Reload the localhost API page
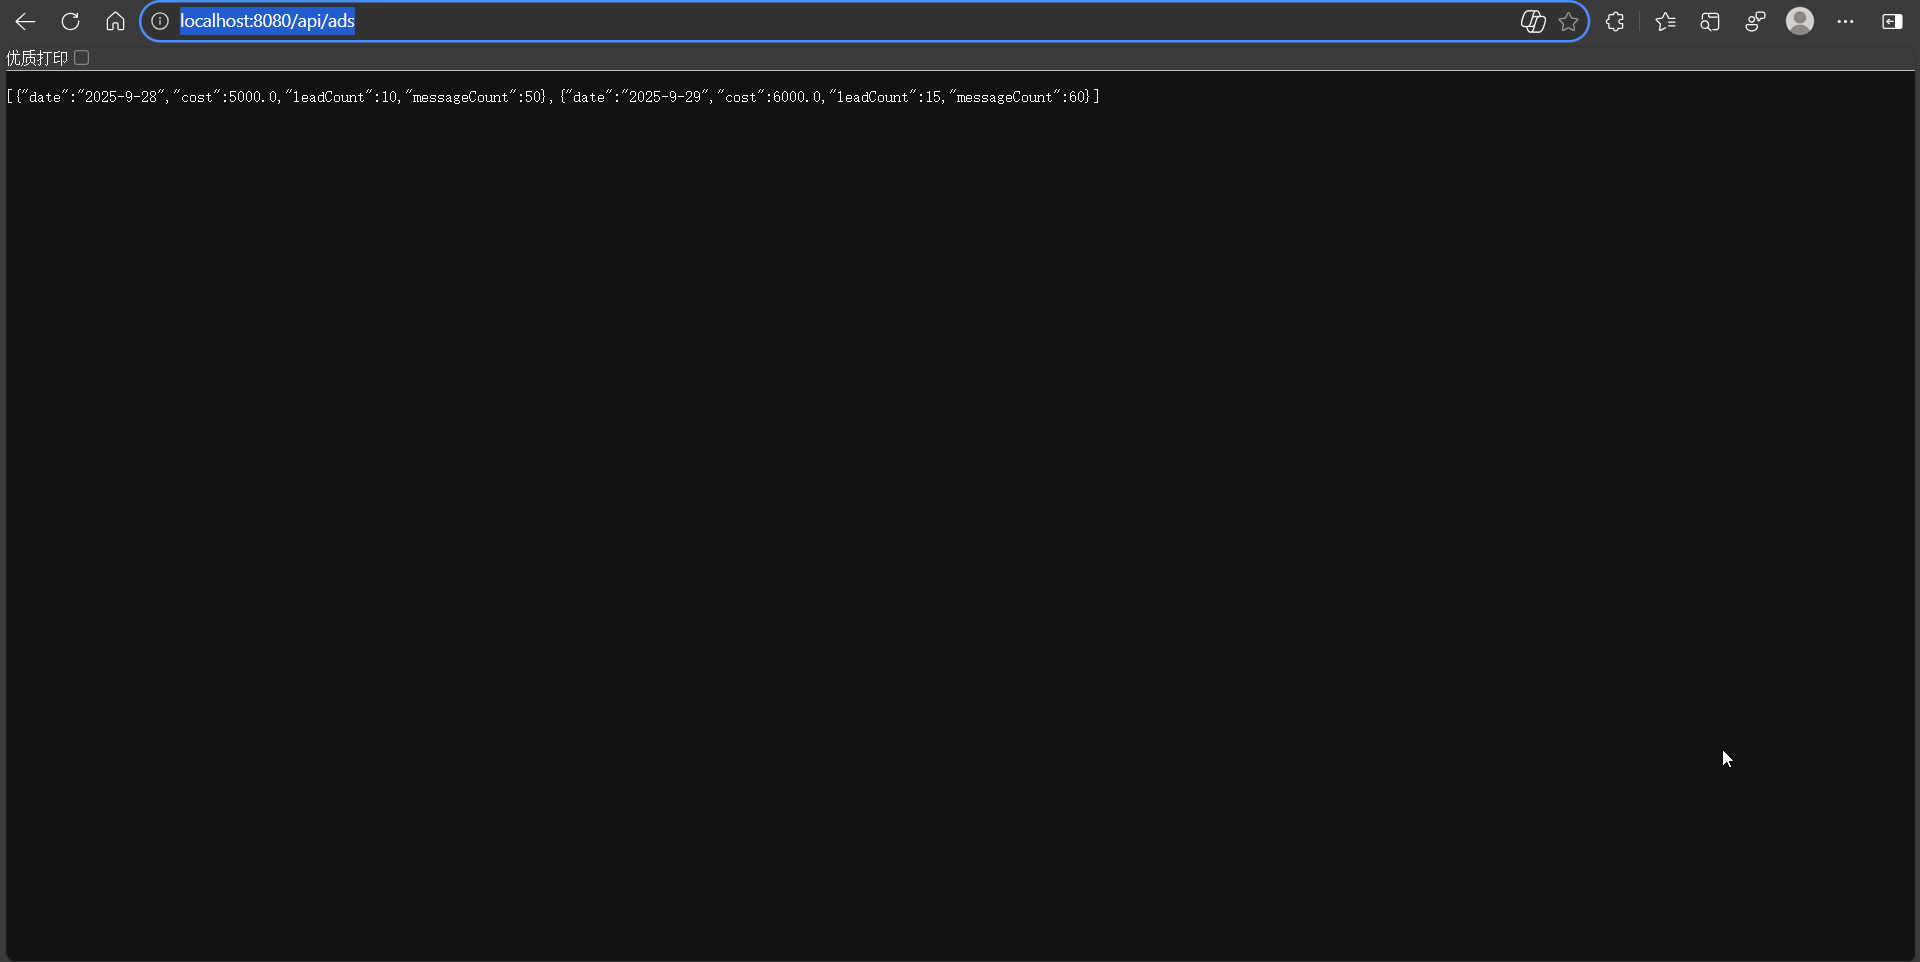 pyautogui.click(x=70, y=21)
